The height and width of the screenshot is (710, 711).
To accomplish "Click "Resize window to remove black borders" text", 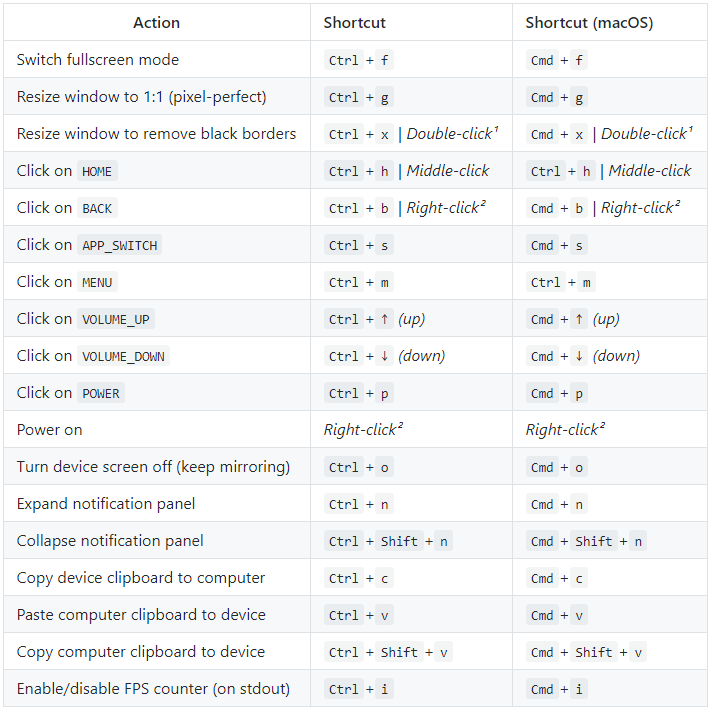I will tap(156, 134).
